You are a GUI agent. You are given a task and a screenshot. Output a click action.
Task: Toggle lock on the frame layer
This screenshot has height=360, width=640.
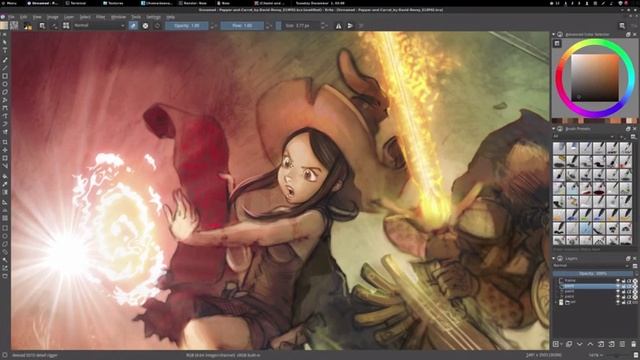click(623, 281)
